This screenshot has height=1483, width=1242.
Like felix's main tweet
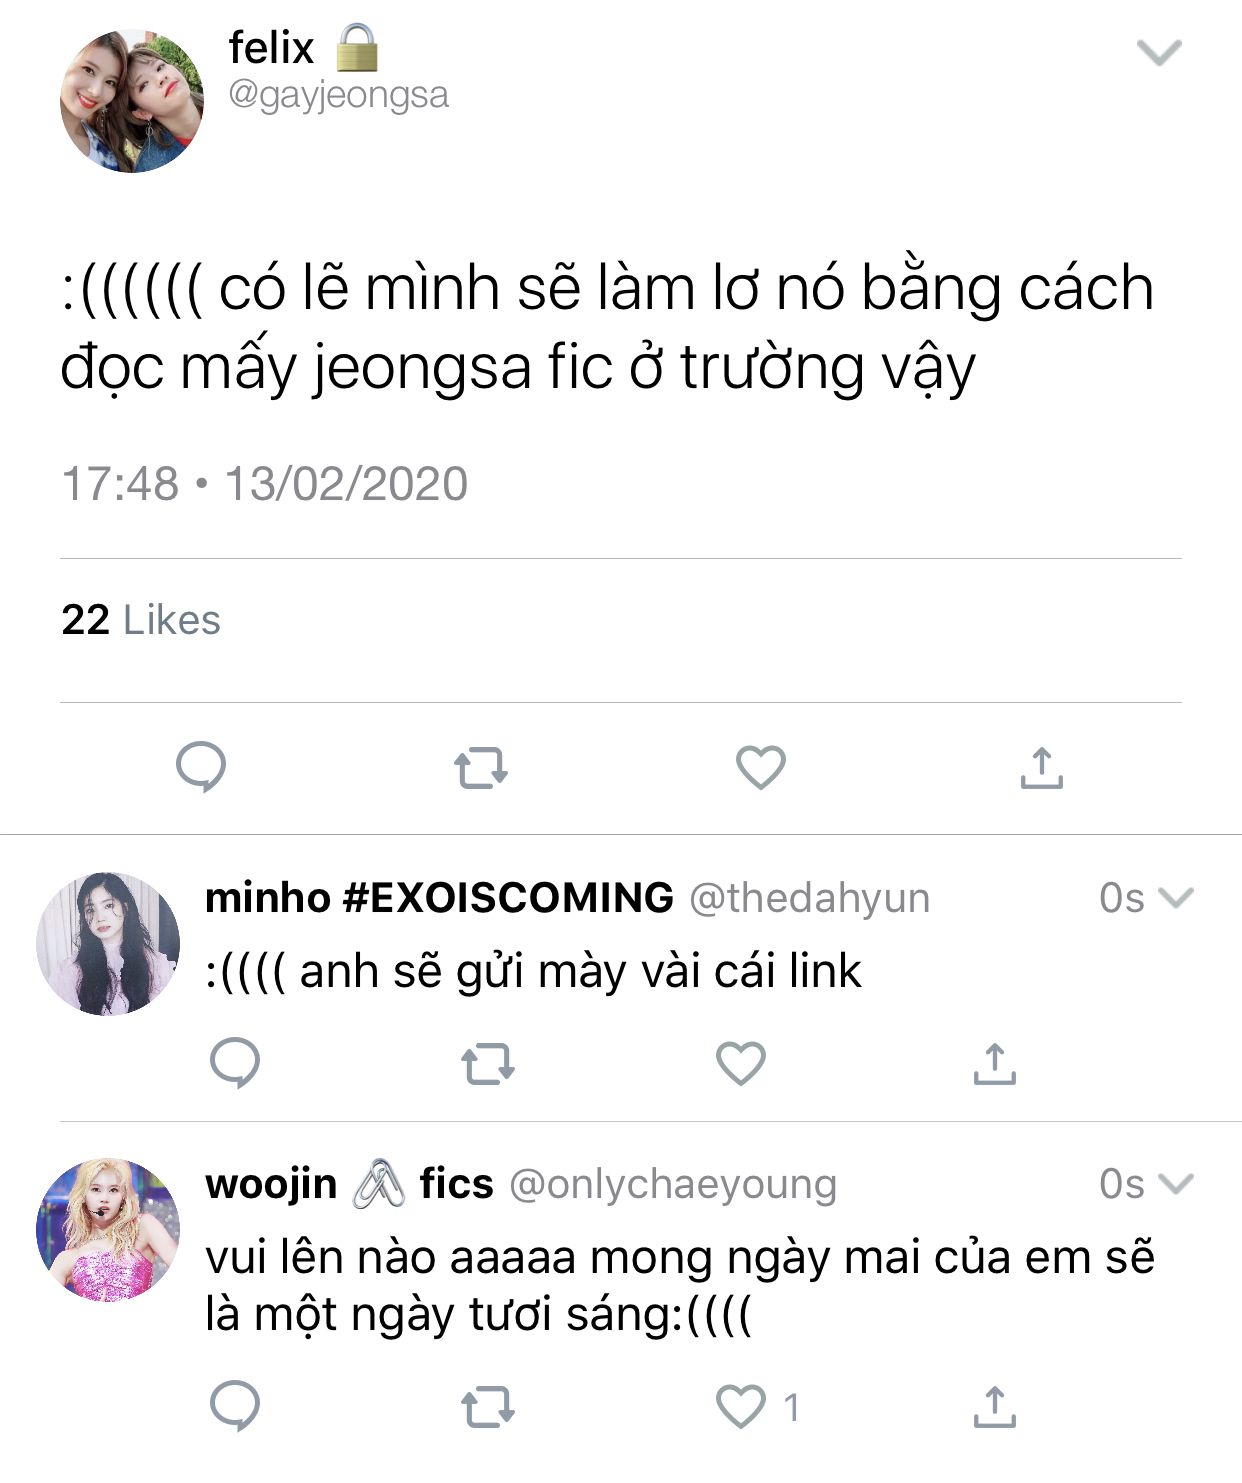(761, 767)
